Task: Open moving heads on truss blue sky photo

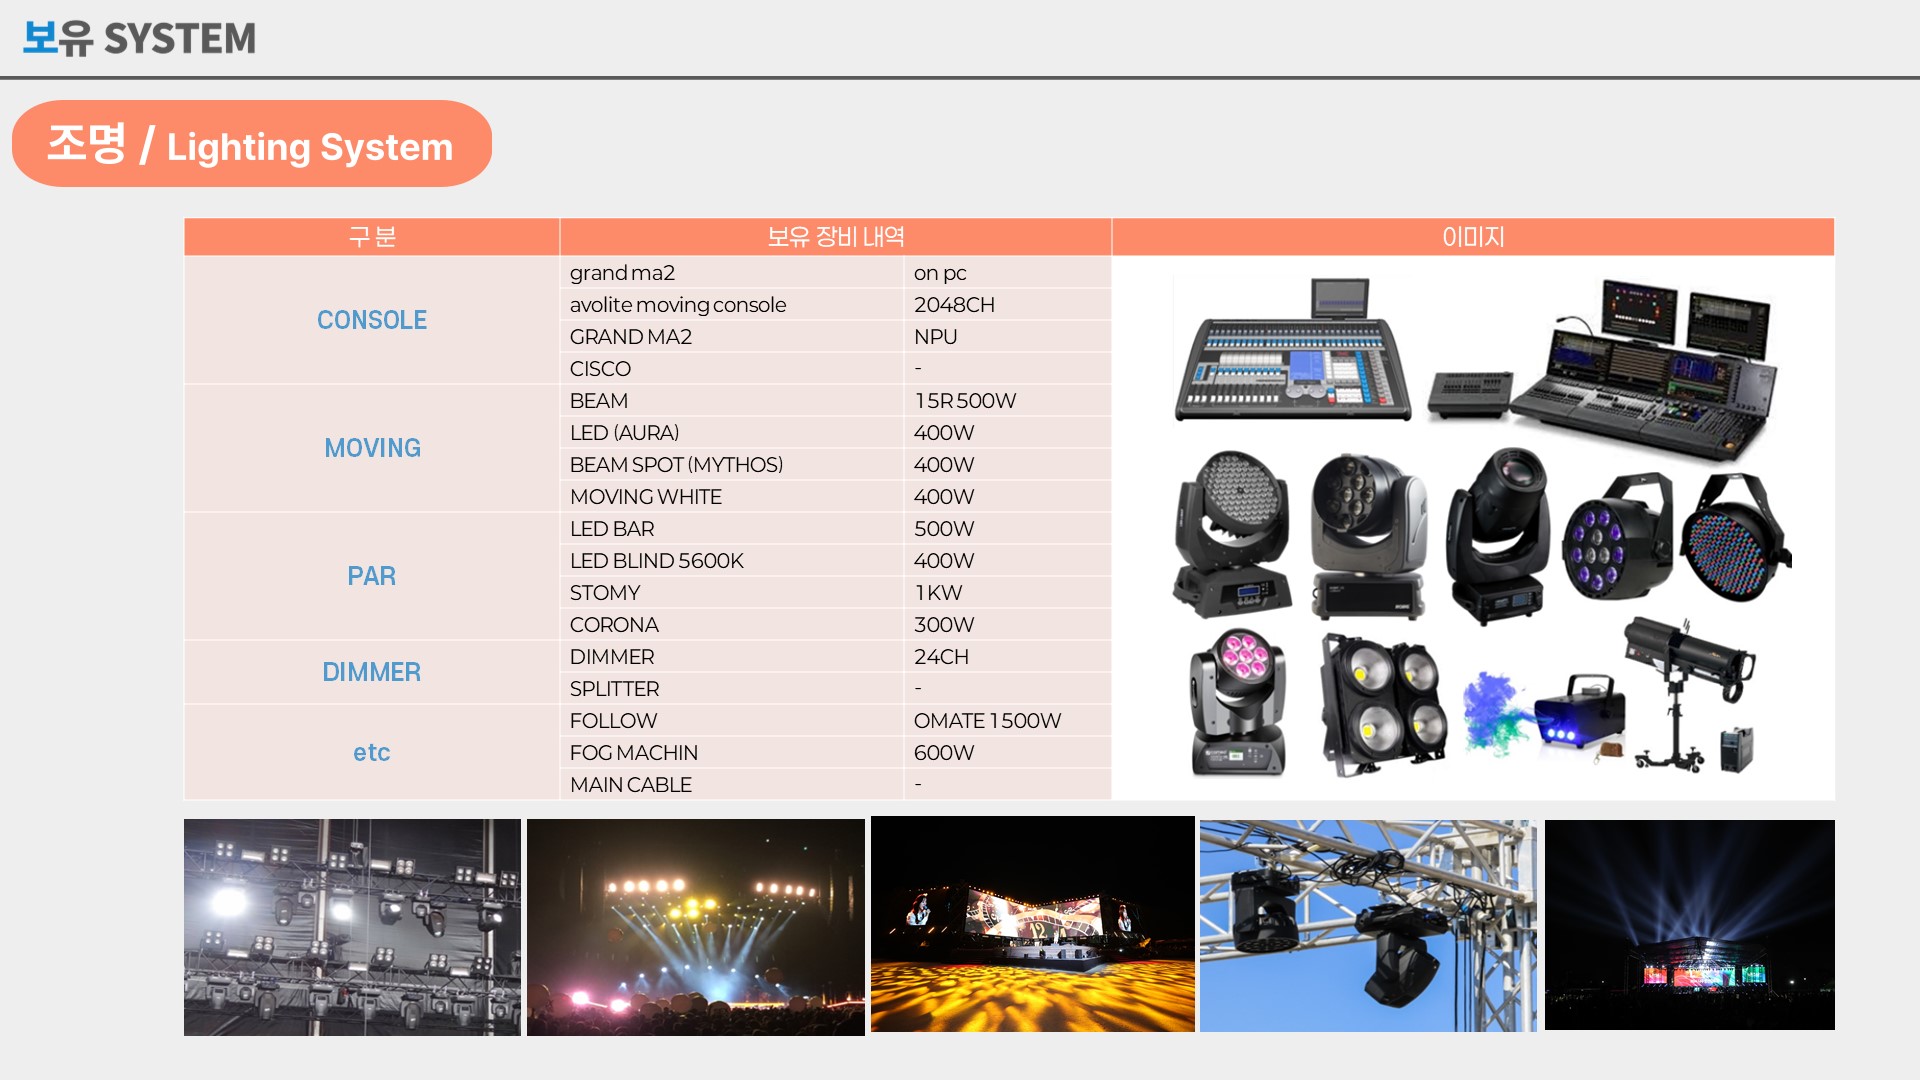Action: pyautogui.click(x=1367, y=926)
